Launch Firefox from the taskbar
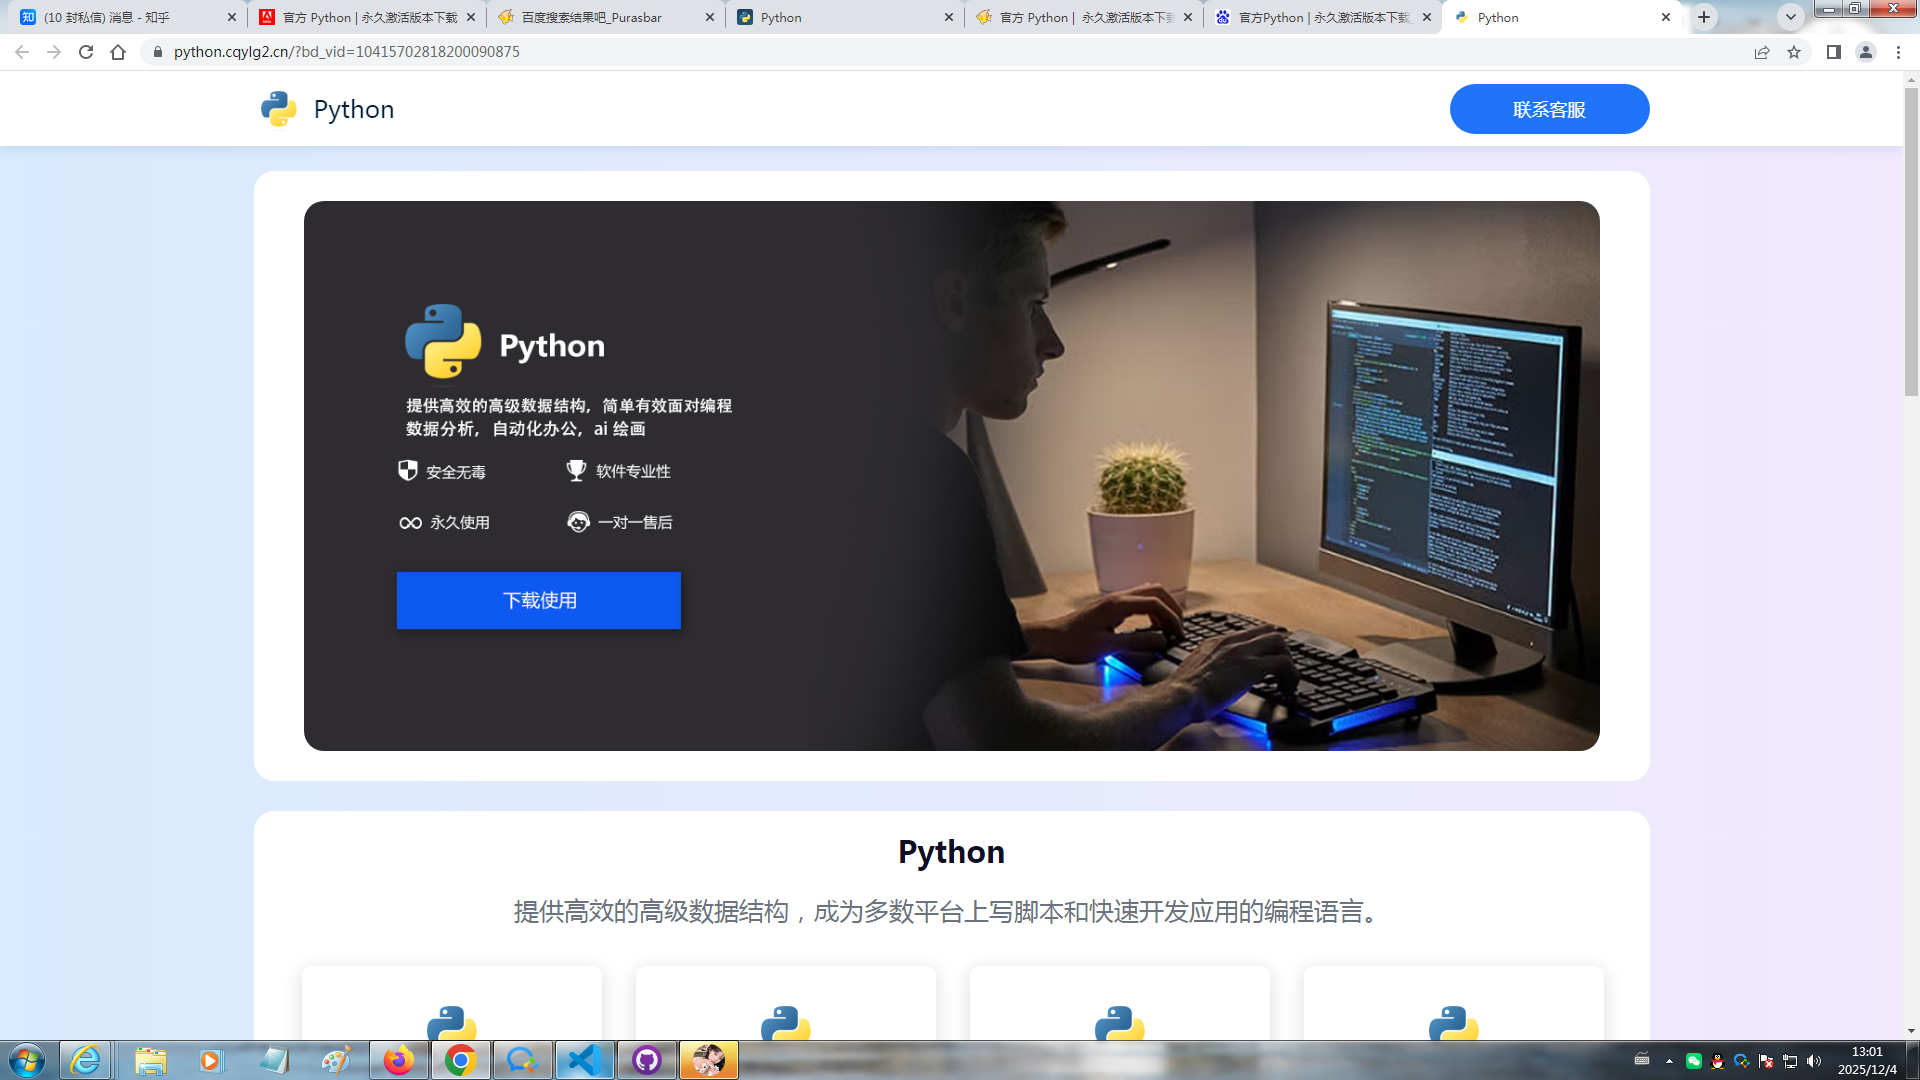Image resolution: width=1920 pixels, height=1080 pixels. point(398,1060)
